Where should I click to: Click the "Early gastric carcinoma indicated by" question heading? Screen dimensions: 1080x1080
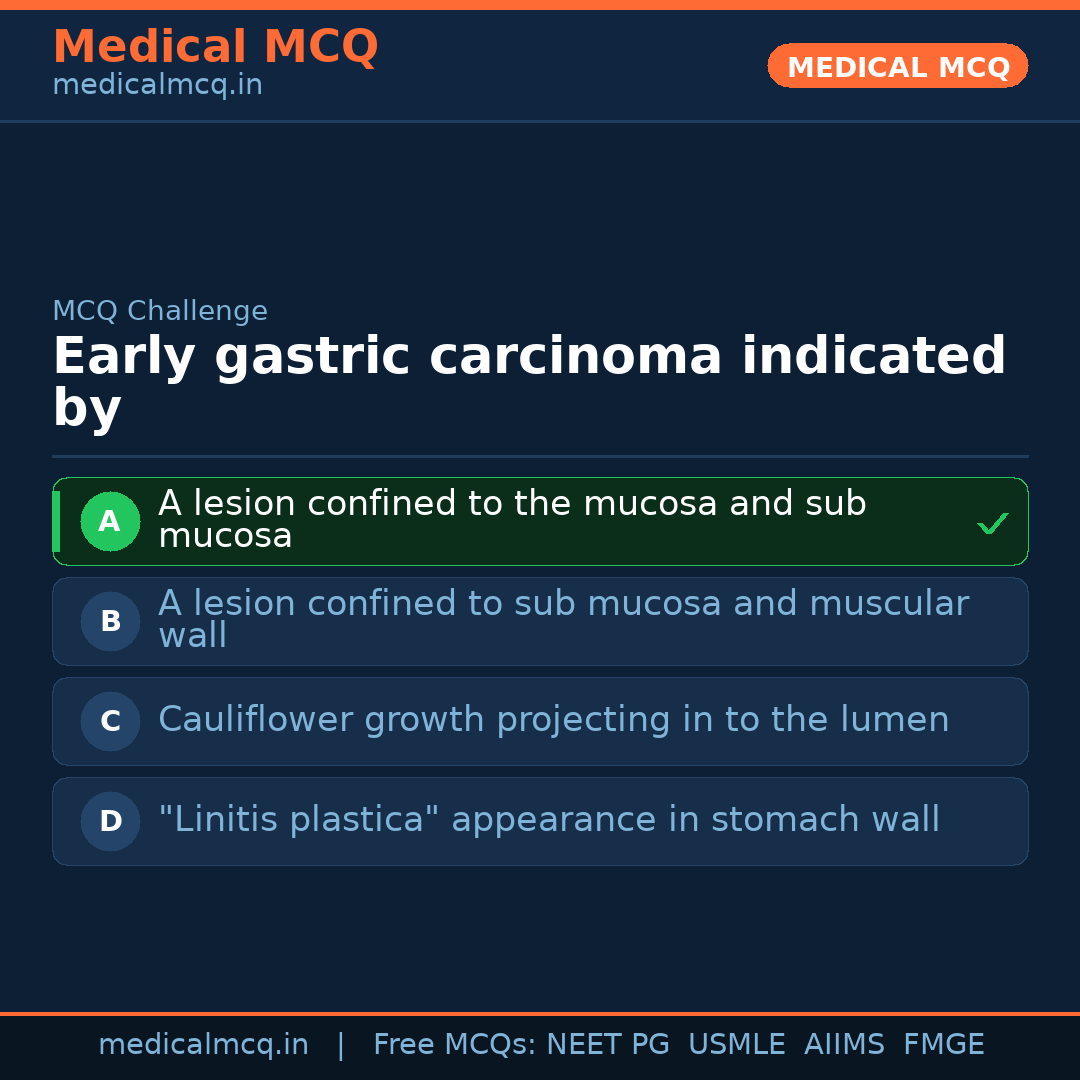point(528,381)
